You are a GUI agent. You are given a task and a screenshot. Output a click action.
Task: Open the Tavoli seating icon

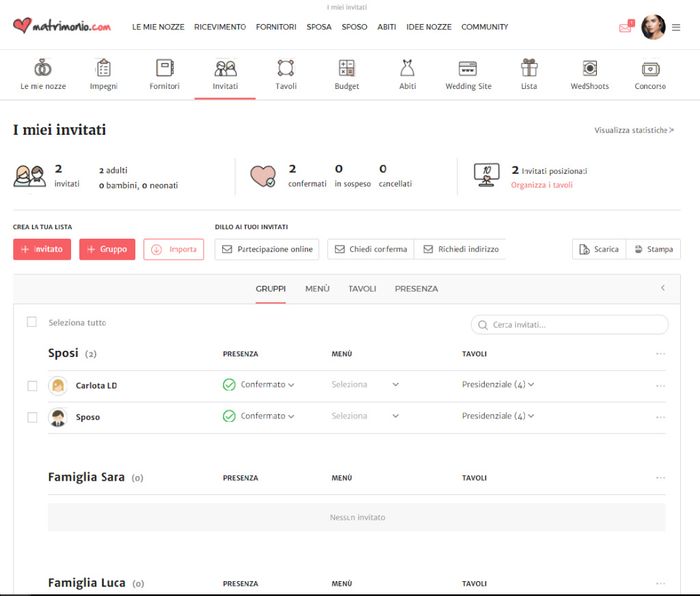coord(286,69)
